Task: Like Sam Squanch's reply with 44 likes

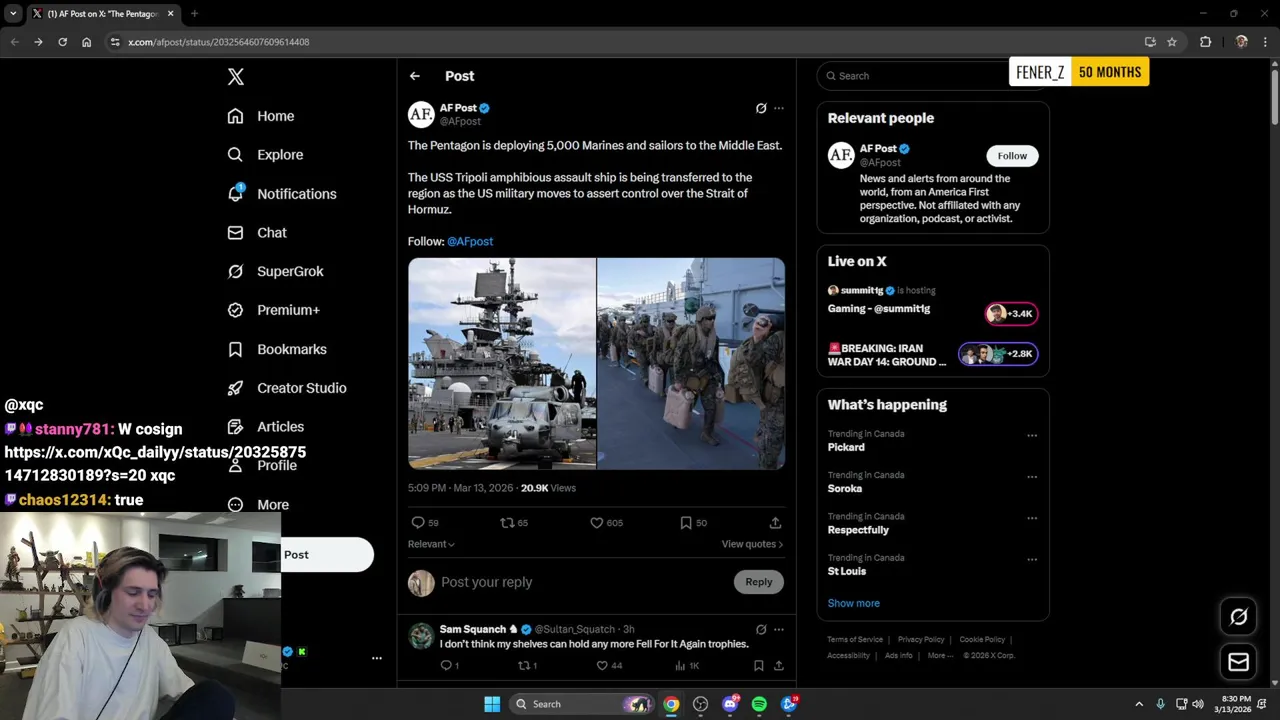Action: coord(602,665)
